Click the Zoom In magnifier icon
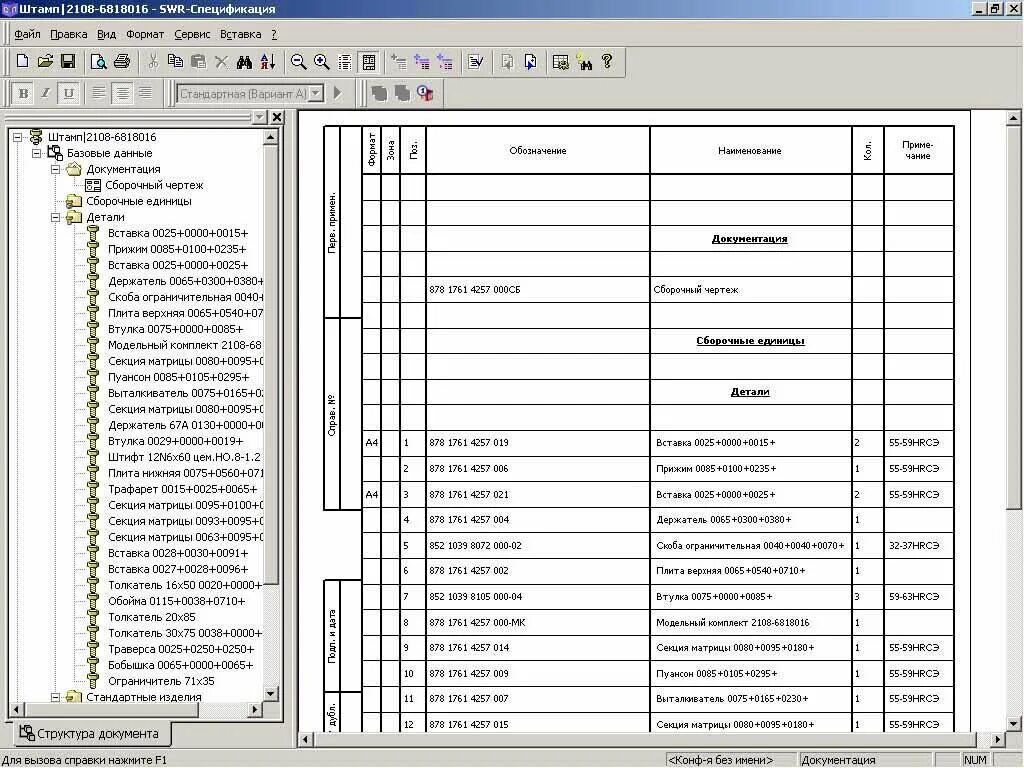The width and height of the screenshot is (1024, 768). coord(321,62)
